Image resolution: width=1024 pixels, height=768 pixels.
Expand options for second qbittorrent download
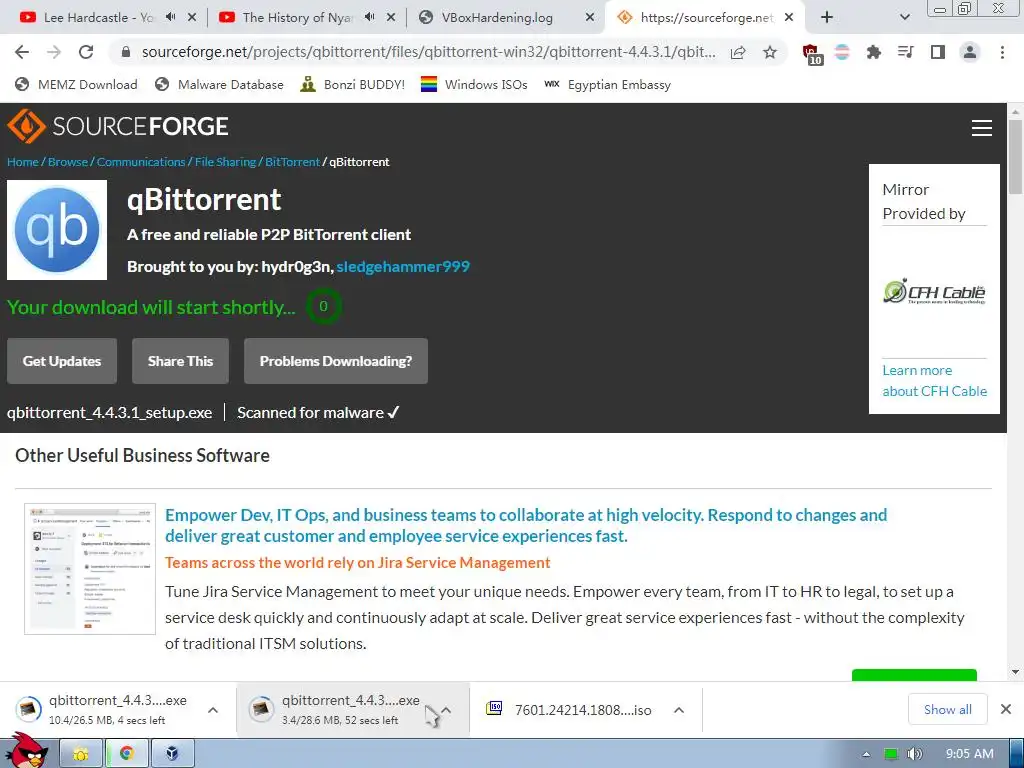(x=446, y=710)
